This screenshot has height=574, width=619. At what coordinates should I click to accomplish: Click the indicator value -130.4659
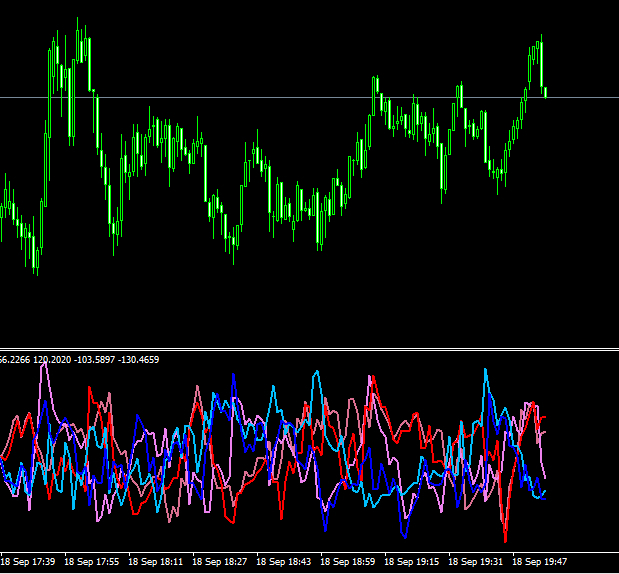tap(140, 359)
